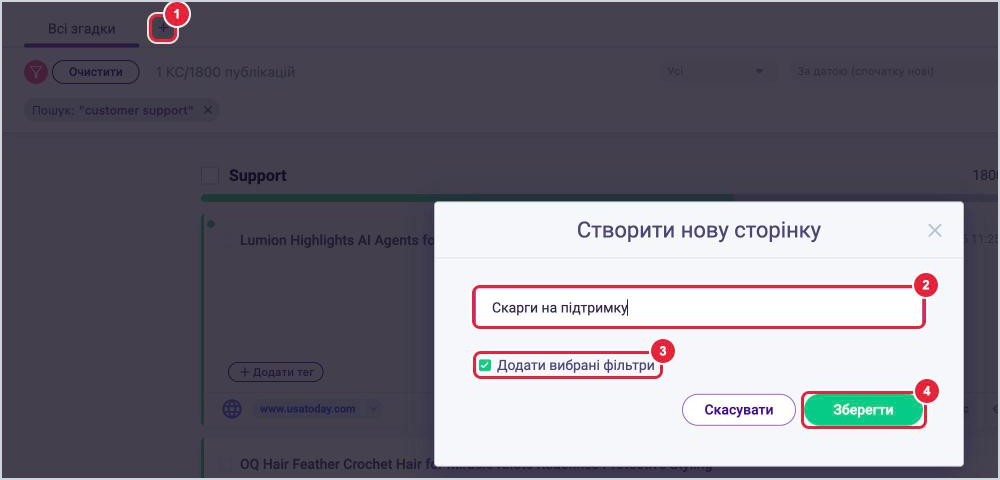The height and width of the screenshot is (480, 1000).
Task: Open the За датою sort dropdown
Action: click(x=893, y=71)
